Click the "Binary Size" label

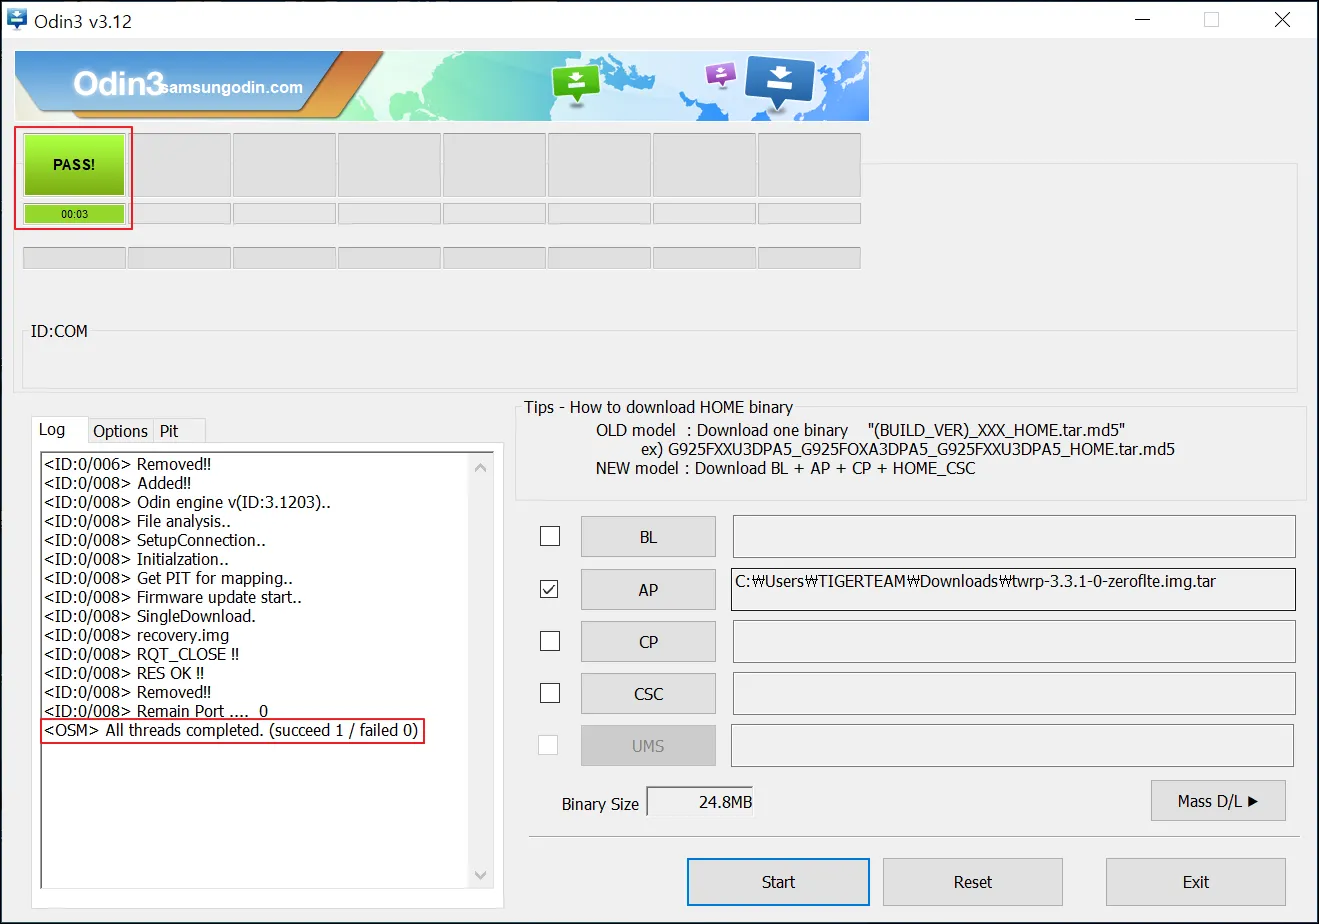(600, 804)
